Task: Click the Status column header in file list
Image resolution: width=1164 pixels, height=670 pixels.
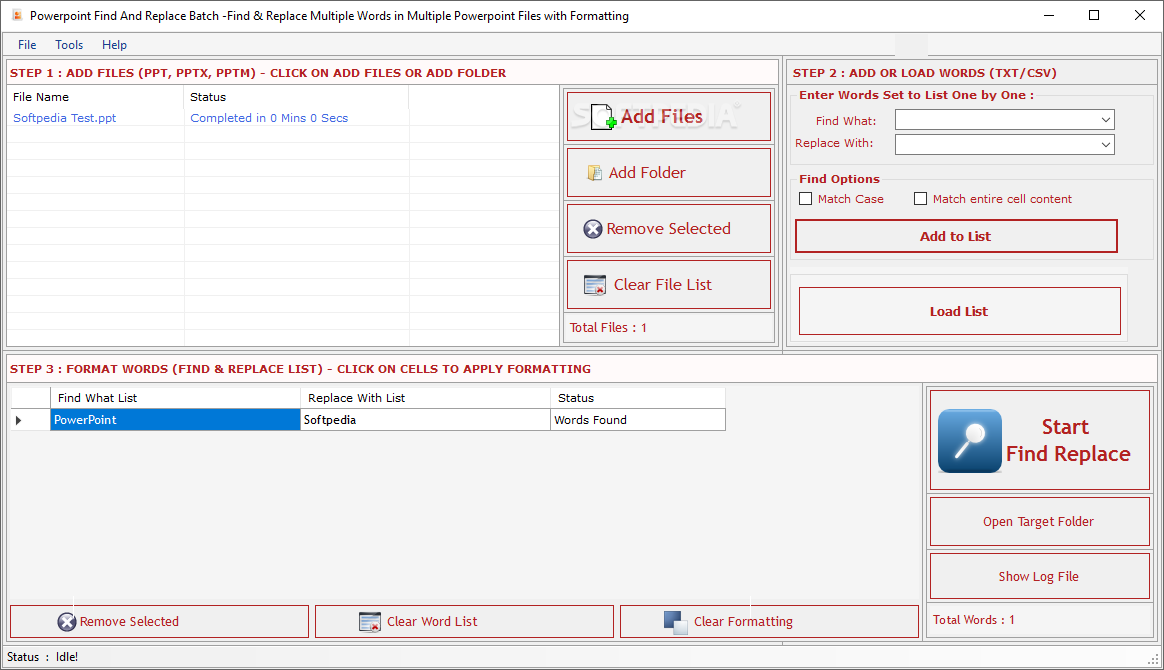Action: click(x=296, y=97)
